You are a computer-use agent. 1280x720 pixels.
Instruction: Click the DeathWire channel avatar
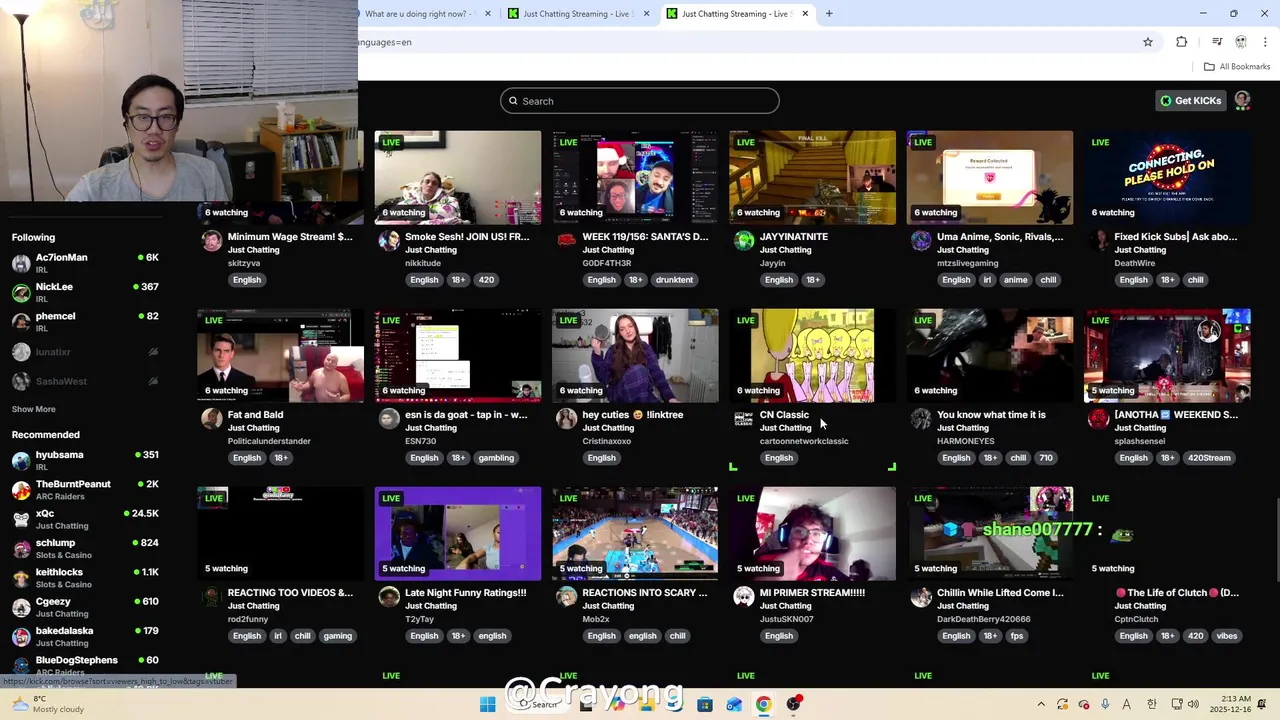1098,240
